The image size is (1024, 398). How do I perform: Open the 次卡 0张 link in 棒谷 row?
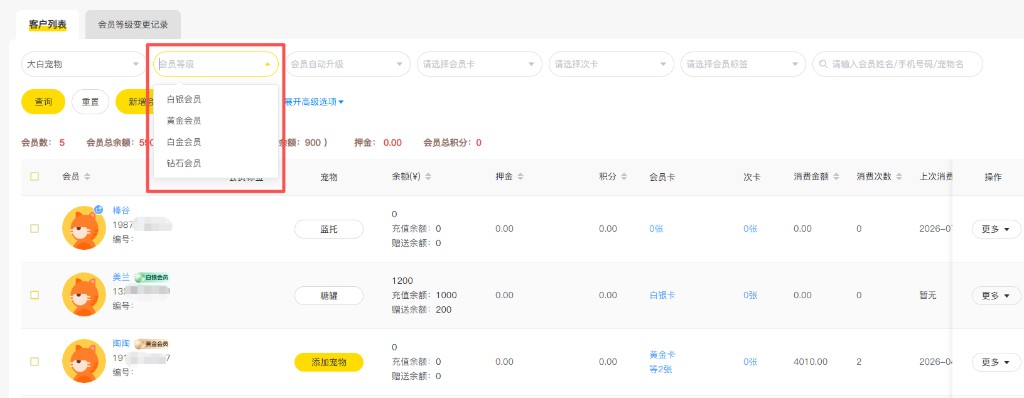click(x=750, y=229)
